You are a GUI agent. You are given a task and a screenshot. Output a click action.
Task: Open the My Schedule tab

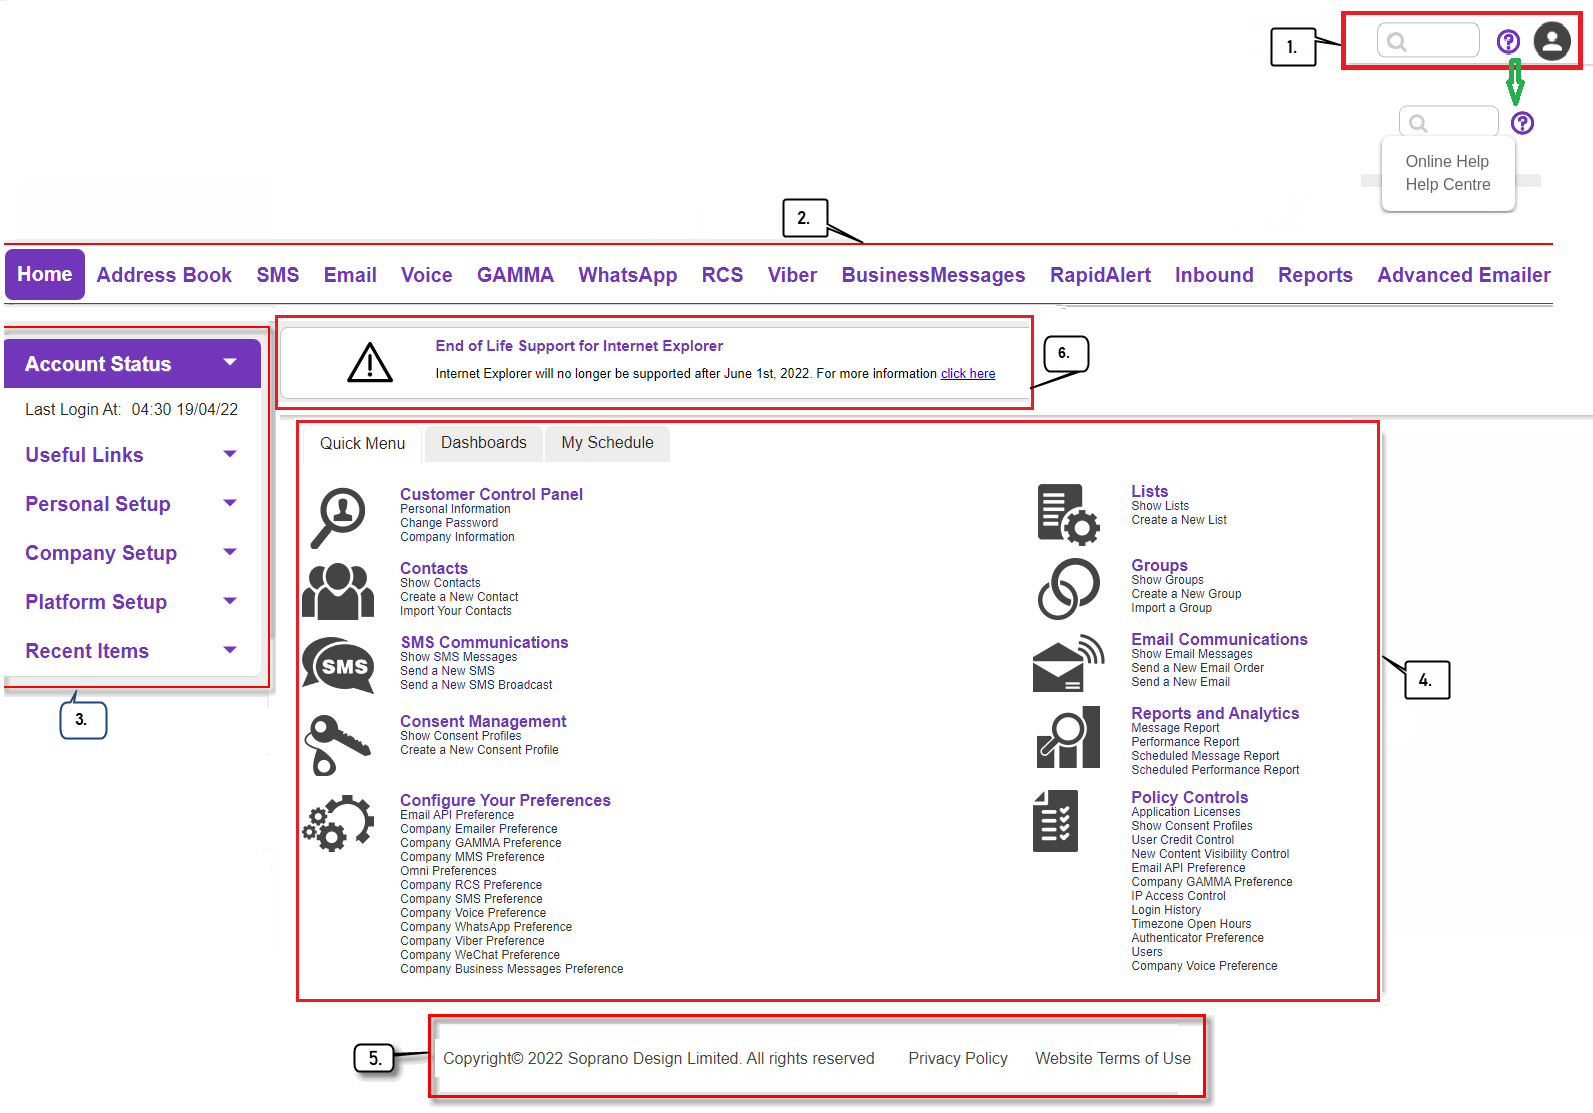(607, 443)
